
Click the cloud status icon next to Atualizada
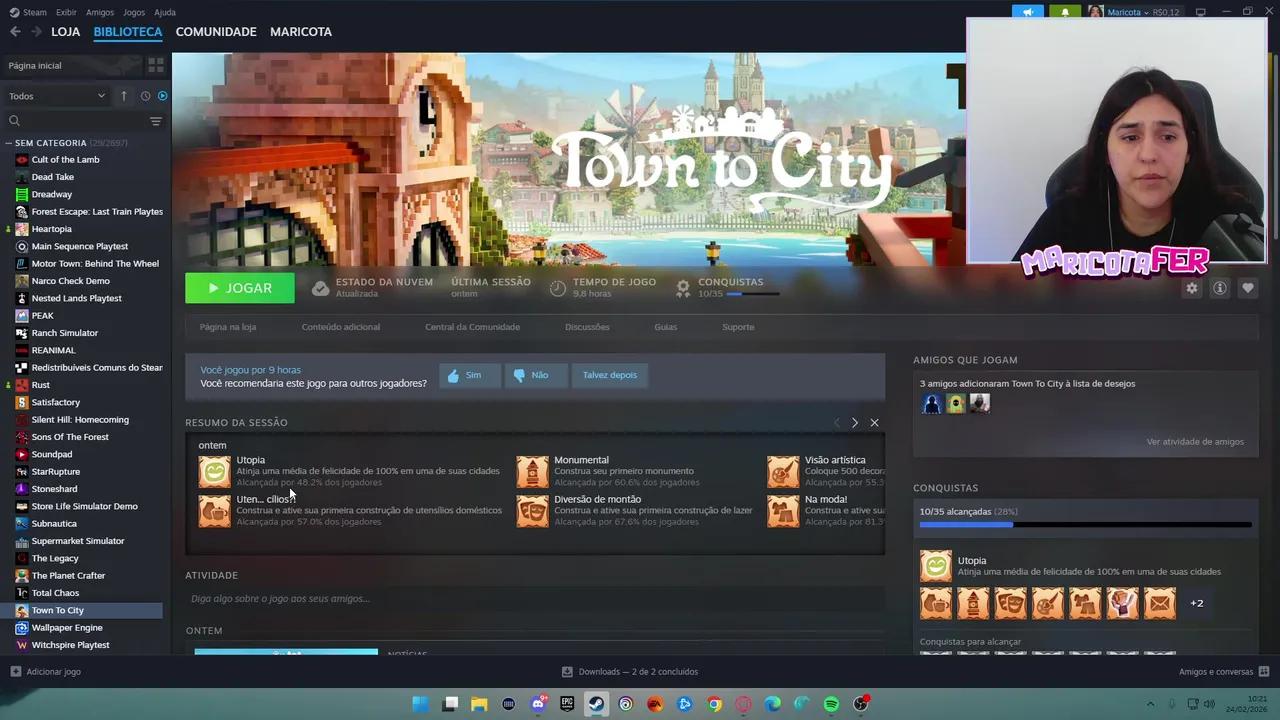tap(320, 287)
